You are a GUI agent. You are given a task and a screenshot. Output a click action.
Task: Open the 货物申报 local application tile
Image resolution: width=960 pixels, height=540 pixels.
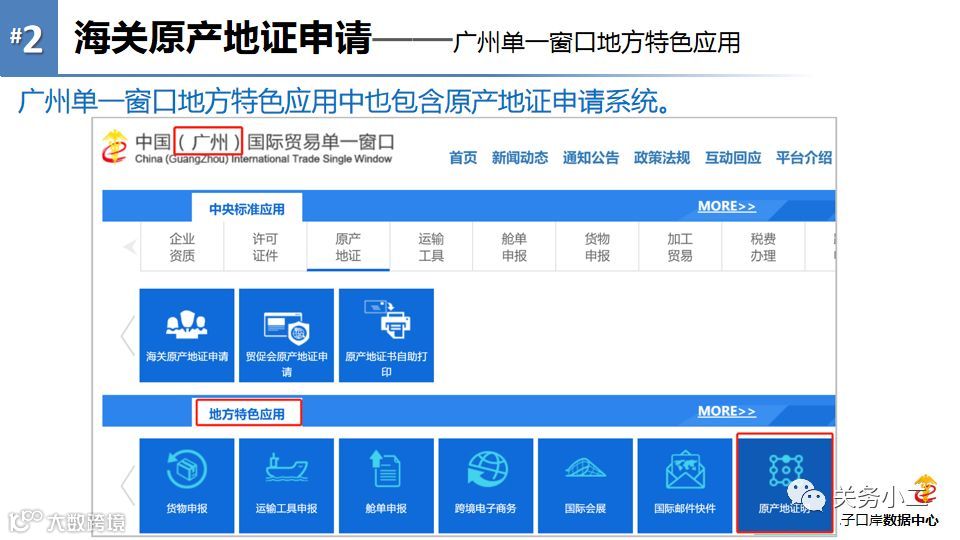click(187, 486)
